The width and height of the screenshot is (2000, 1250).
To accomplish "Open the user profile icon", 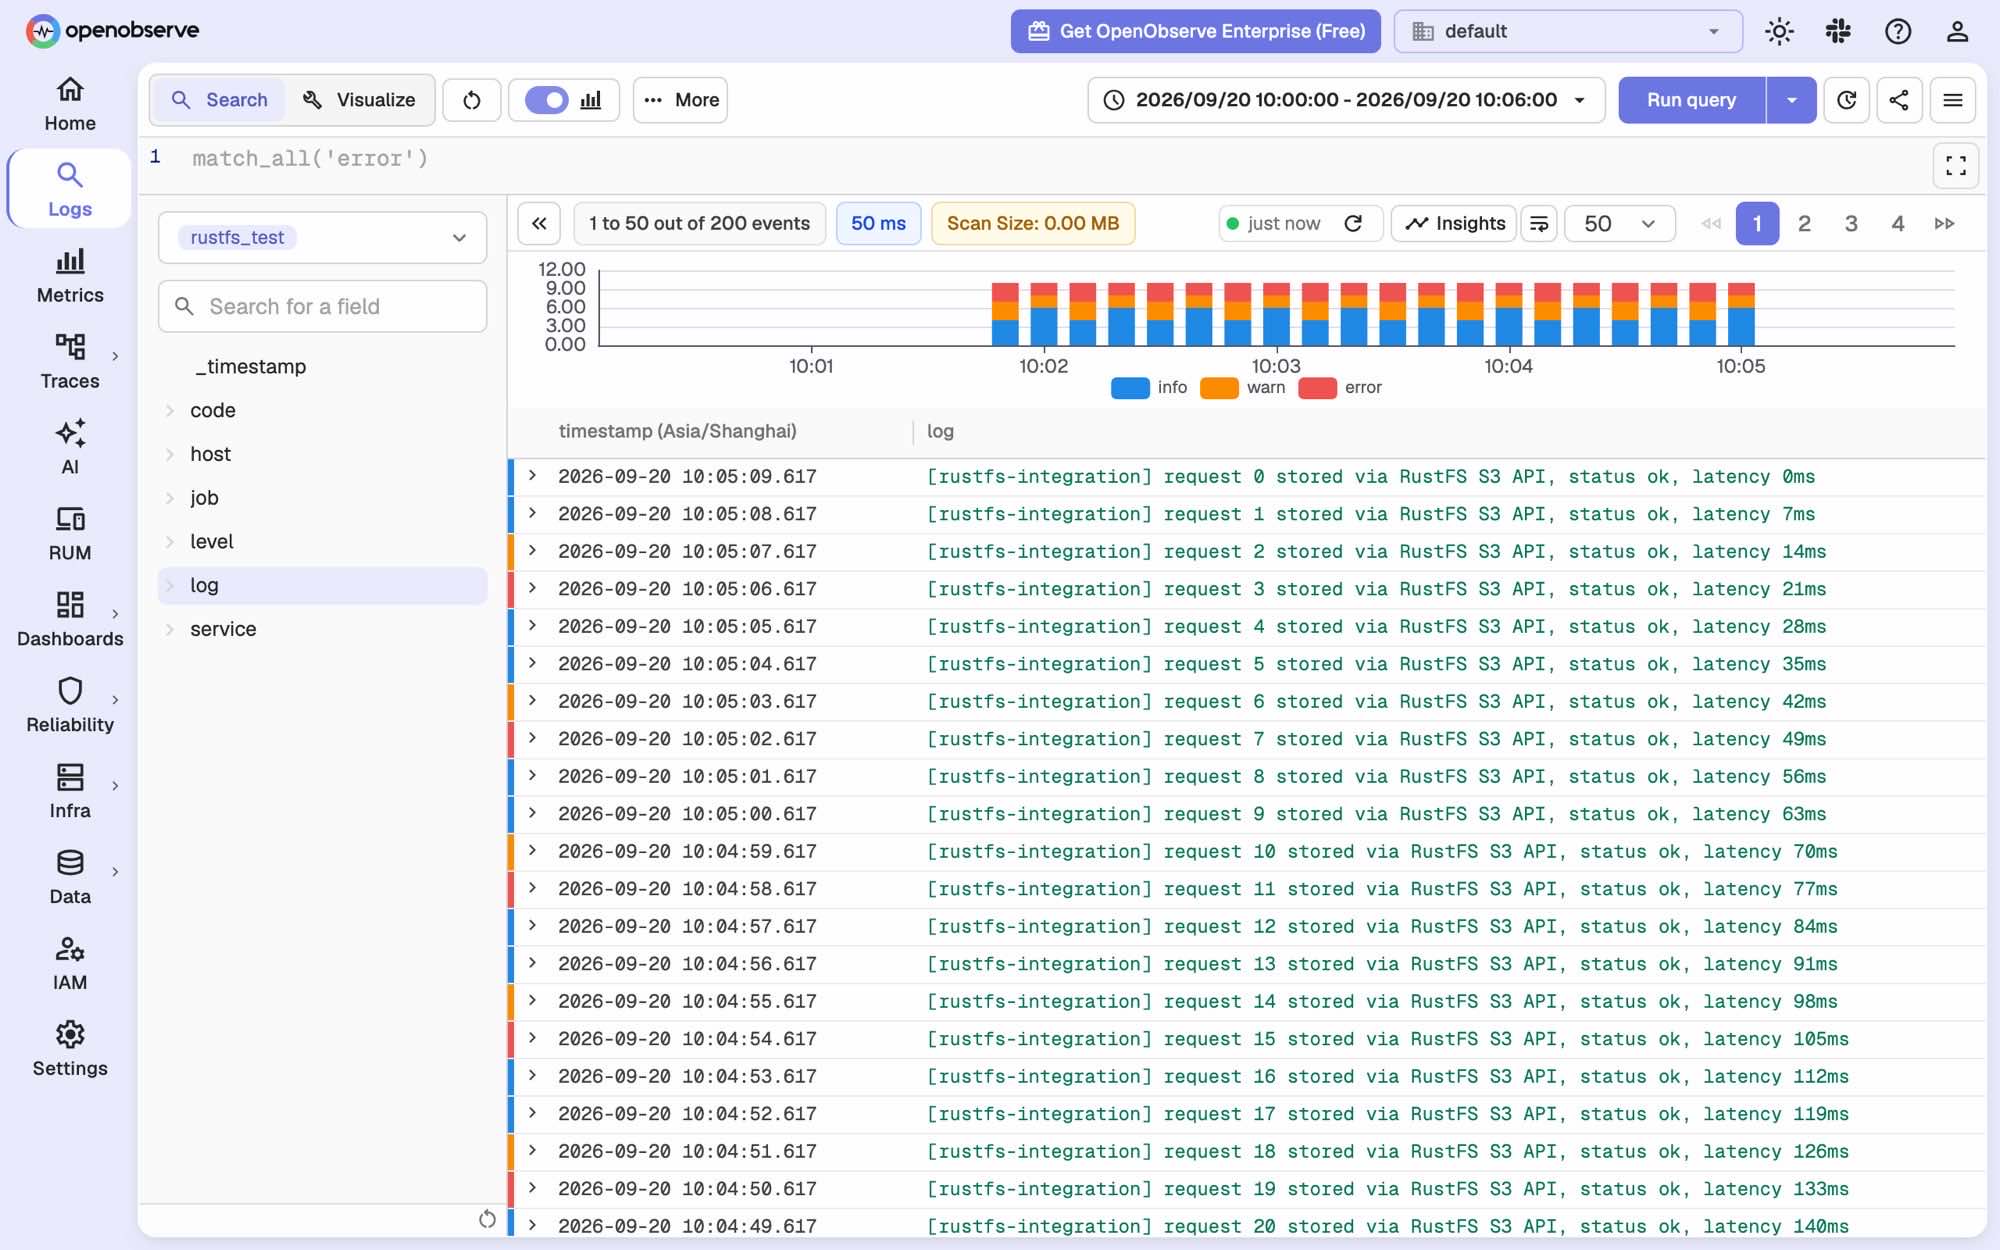I will (x=1957, y=31).
